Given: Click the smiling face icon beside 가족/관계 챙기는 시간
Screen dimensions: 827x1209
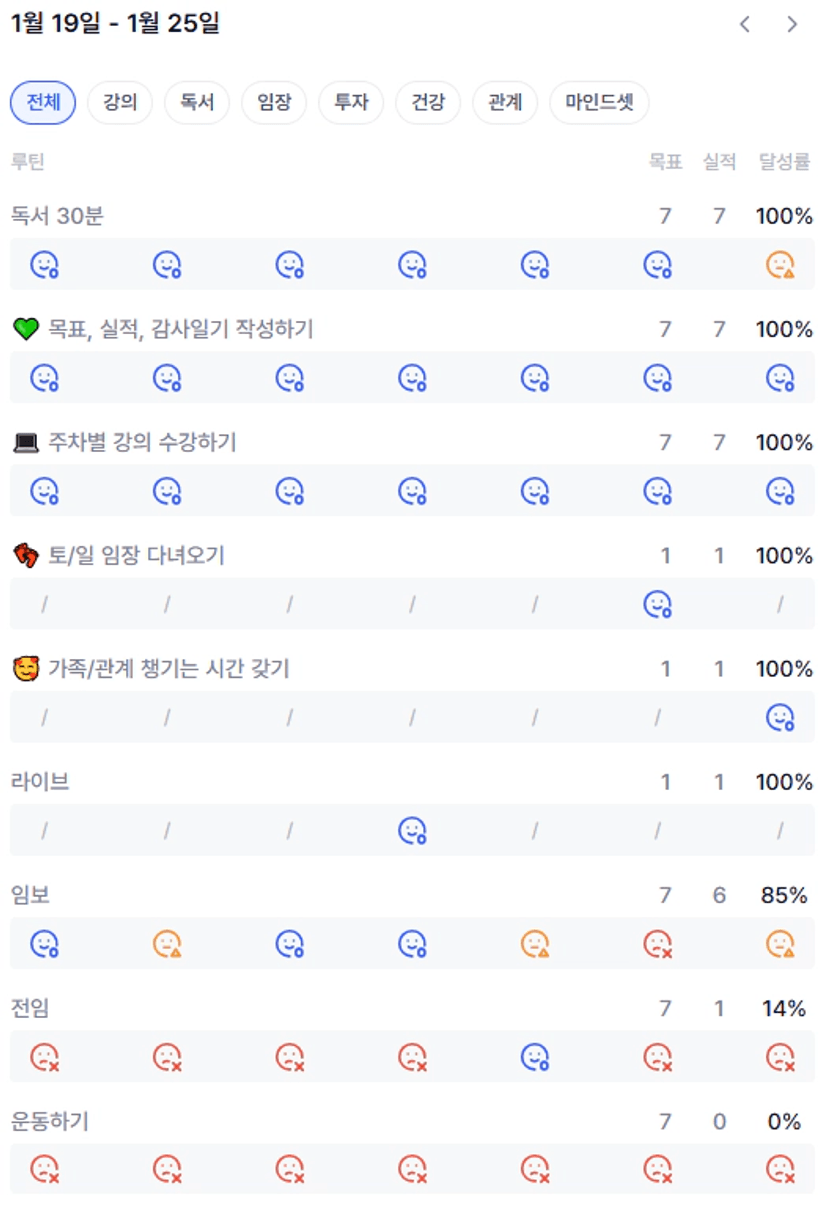Looking at the screenshot, I should [25, 669].
